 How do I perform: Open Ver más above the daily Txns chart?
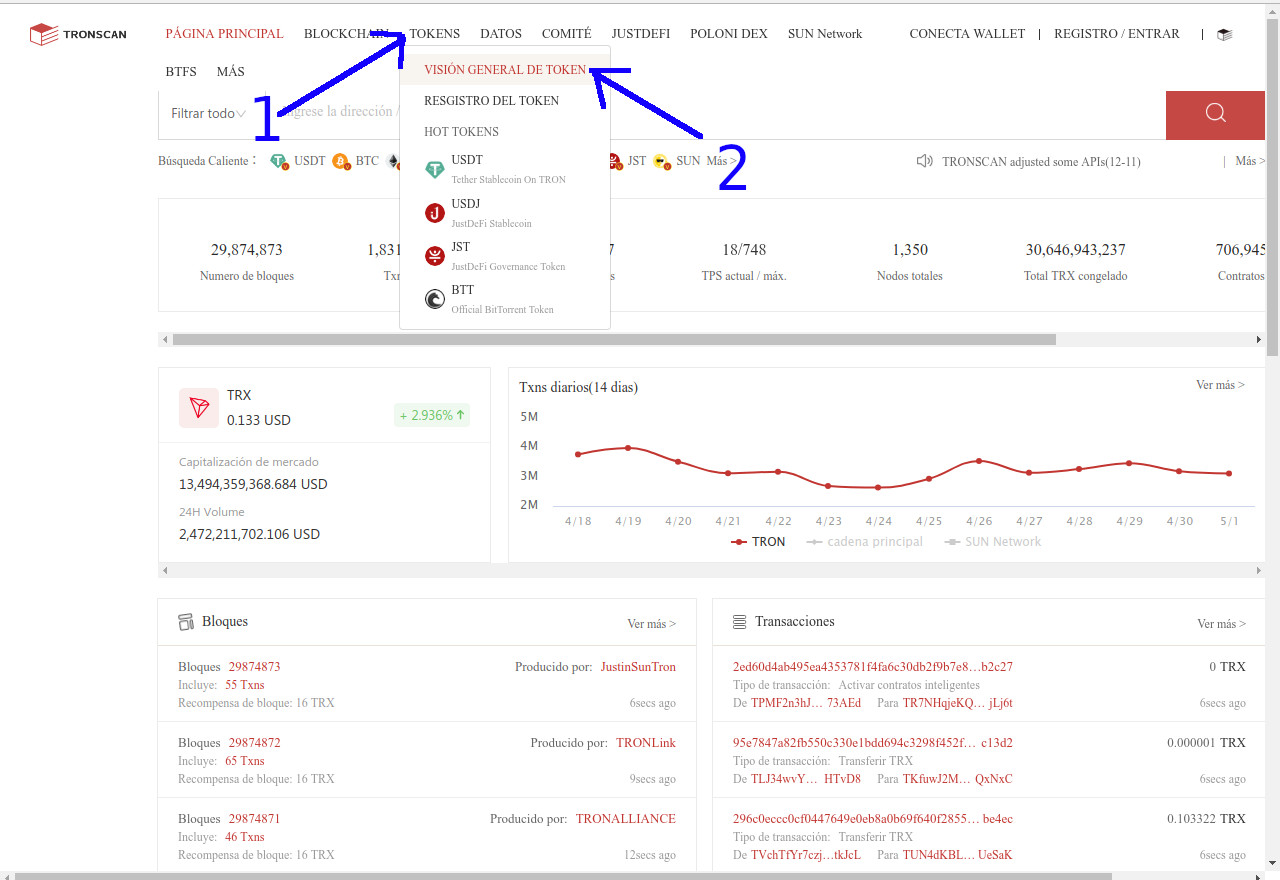[x=1220, y=385]
